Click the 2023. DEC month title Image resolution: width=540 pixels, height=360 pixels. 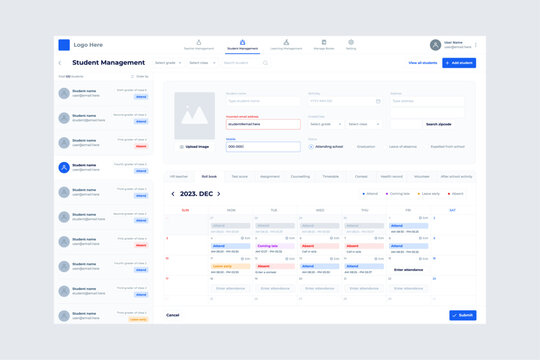click(x=196, y=194)
